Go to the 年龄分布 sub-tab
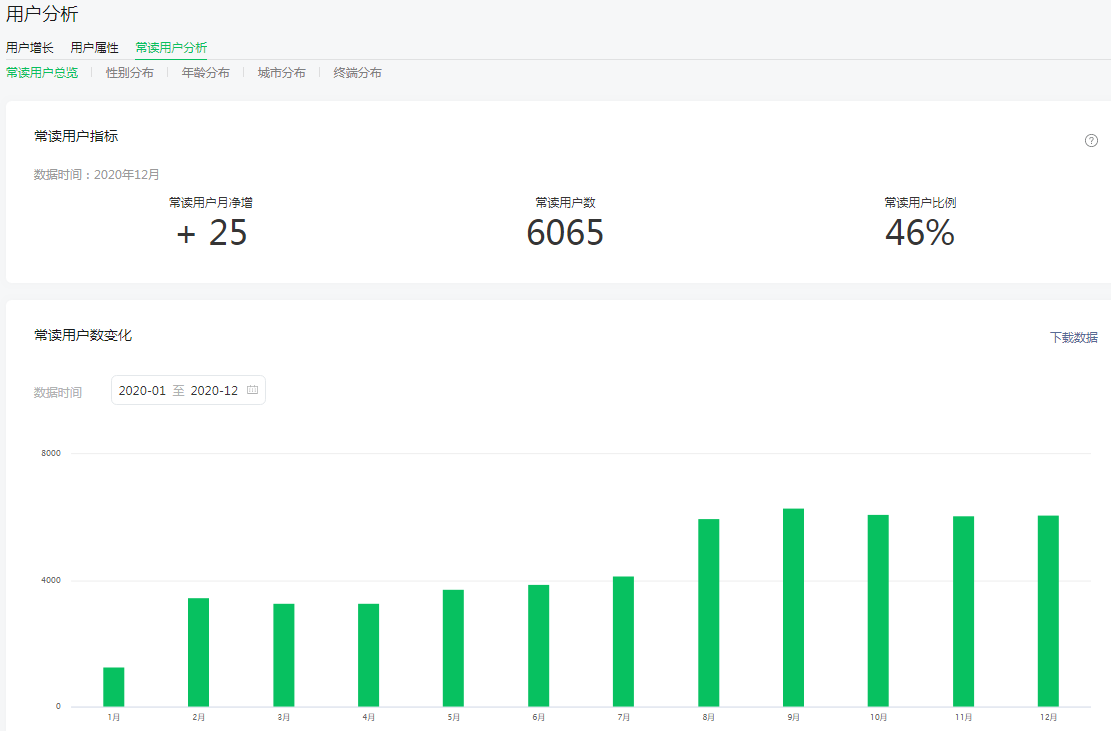This screenshot has height=731, width=1111. tap(206, 73)
